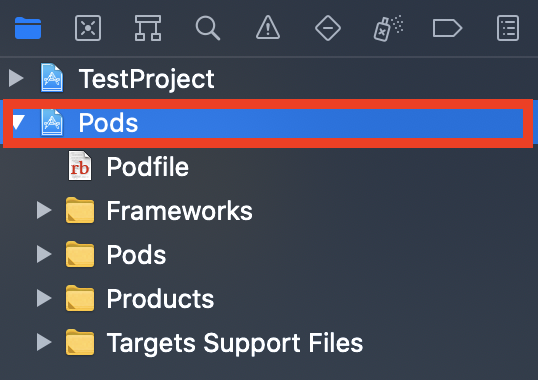Show the Breakpoint navigator icon
This screenshot has width=538, height=380.
(x=447, y=28)
